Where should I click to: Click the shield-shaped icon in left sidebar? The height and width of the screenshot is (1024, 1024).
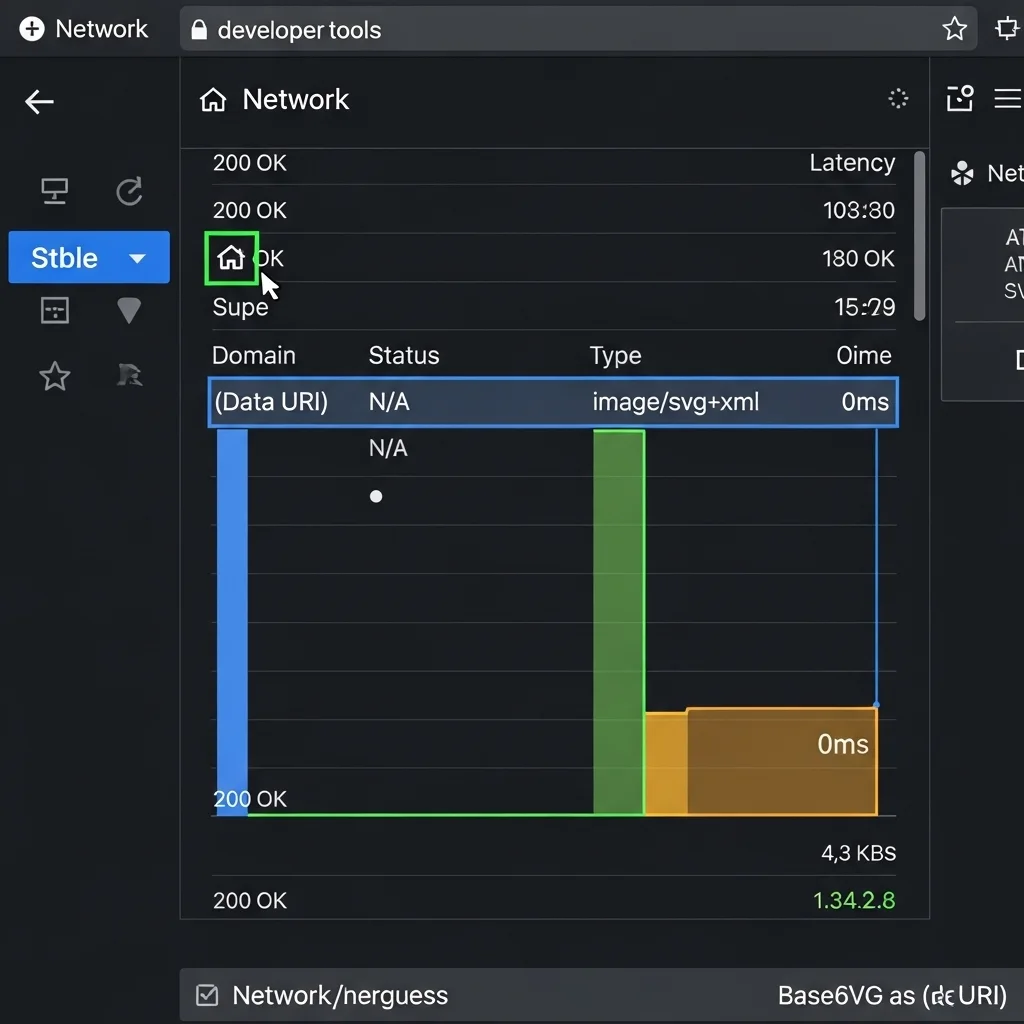pyautogui.click(x=129, y=311)
